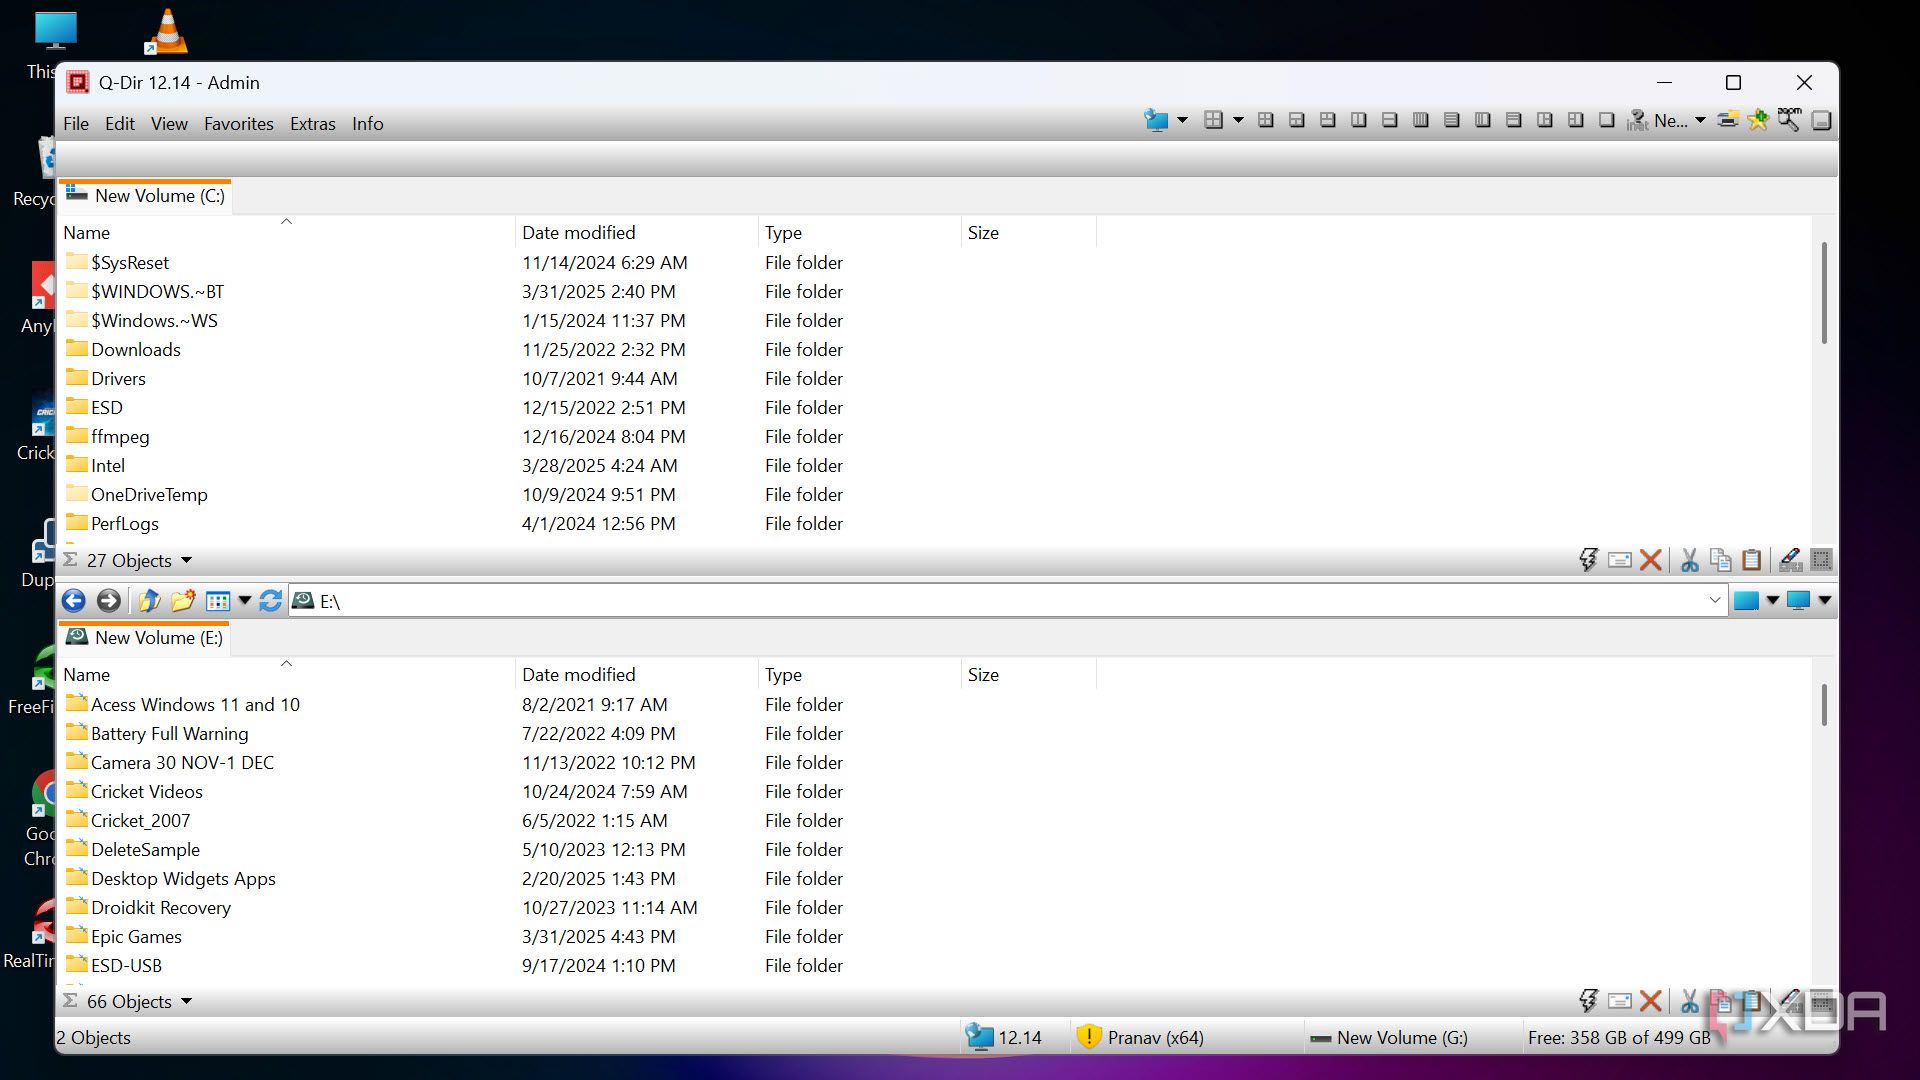Click the blue monitor icon beside address bar

tap(1798, 600)
